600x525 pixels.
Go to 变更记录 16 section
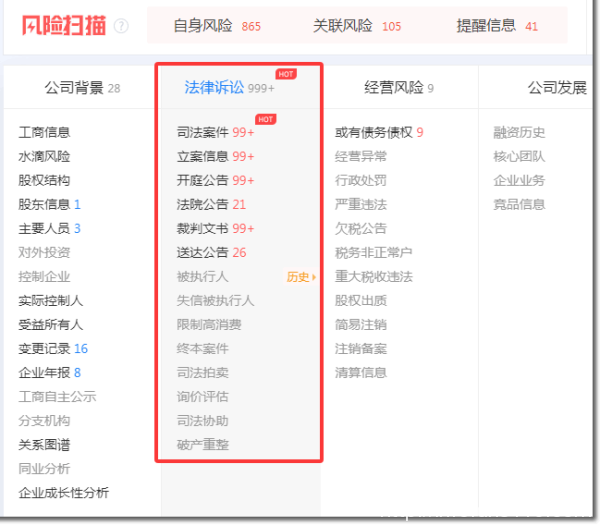[x=53, y=348]
